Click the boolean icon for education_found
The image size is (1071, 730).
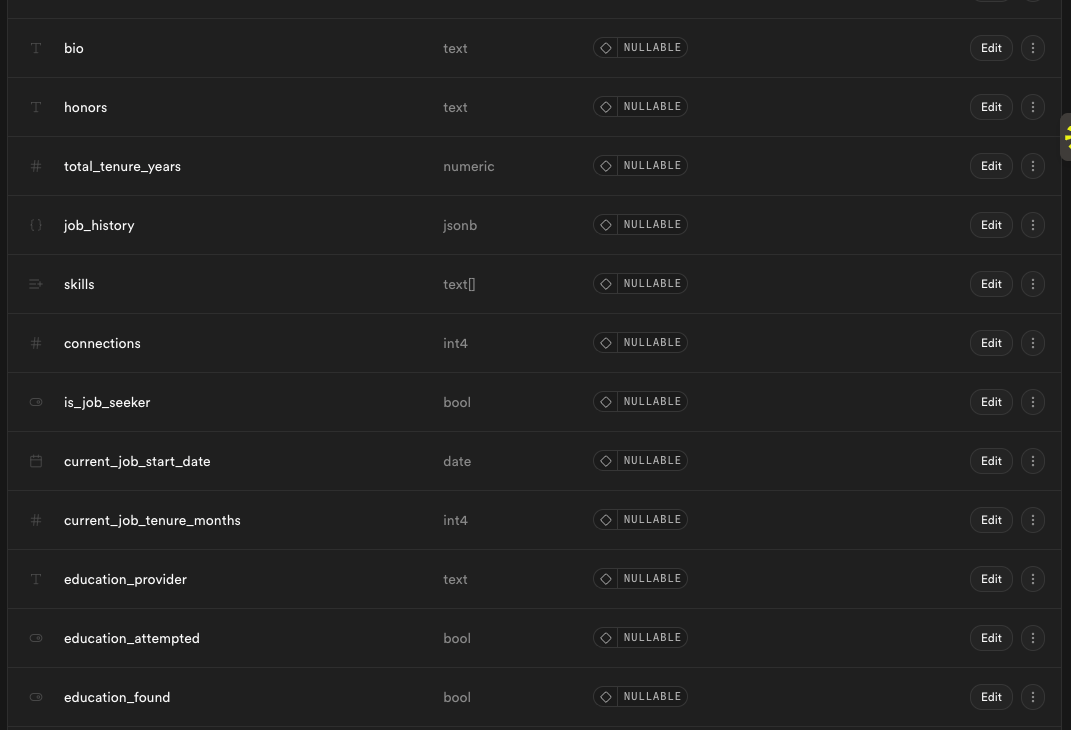click(36, 697)
